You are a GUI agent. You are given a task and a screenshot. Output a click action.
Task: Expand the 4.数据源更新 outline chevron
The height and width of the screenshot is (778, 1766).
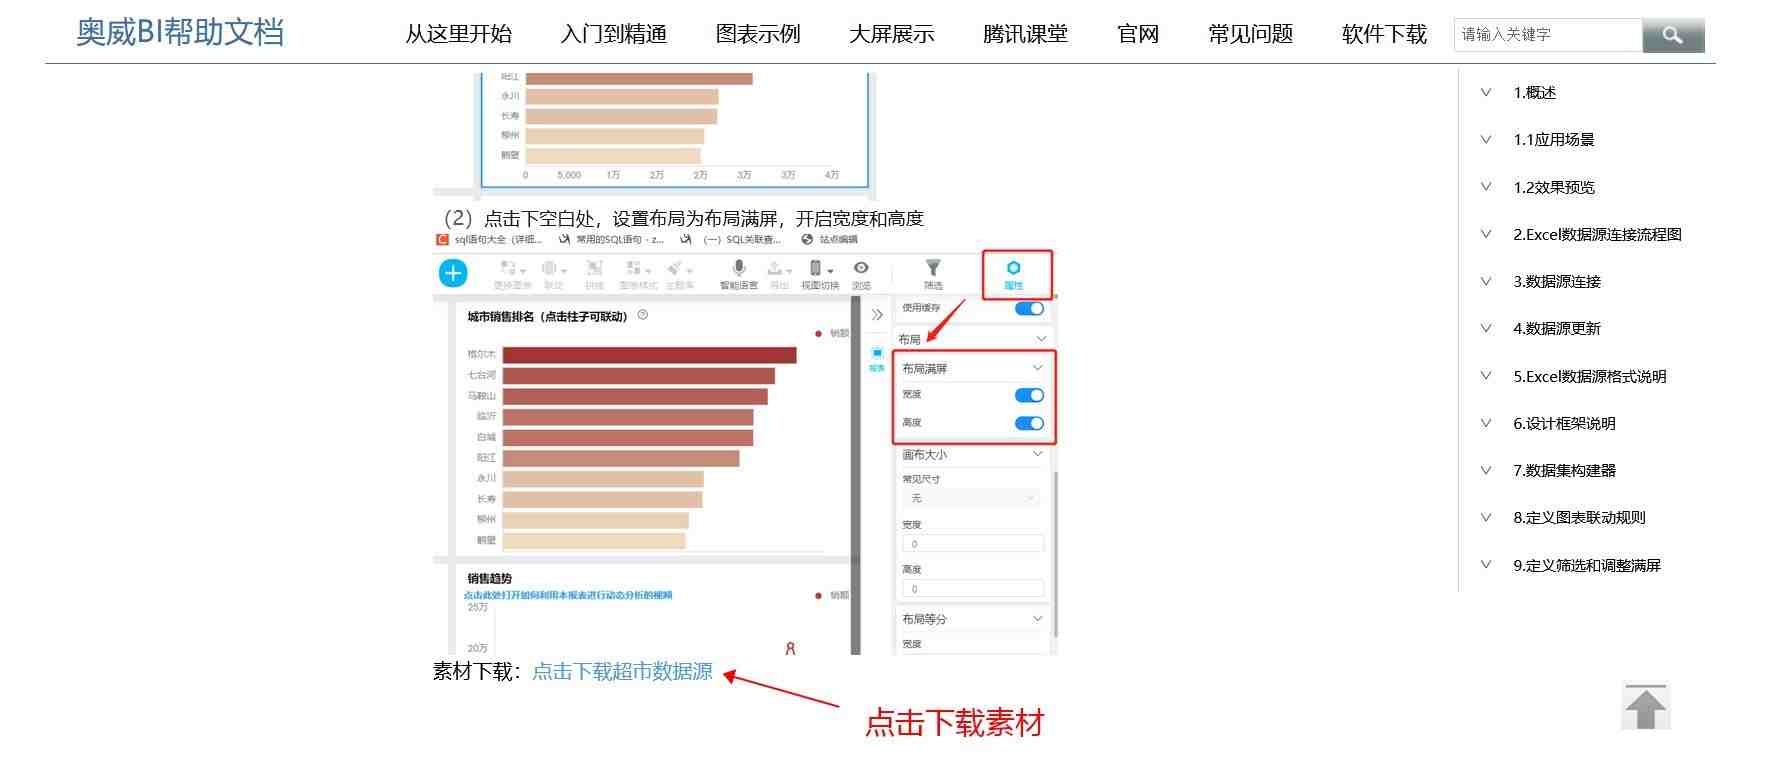[1486, 328]
